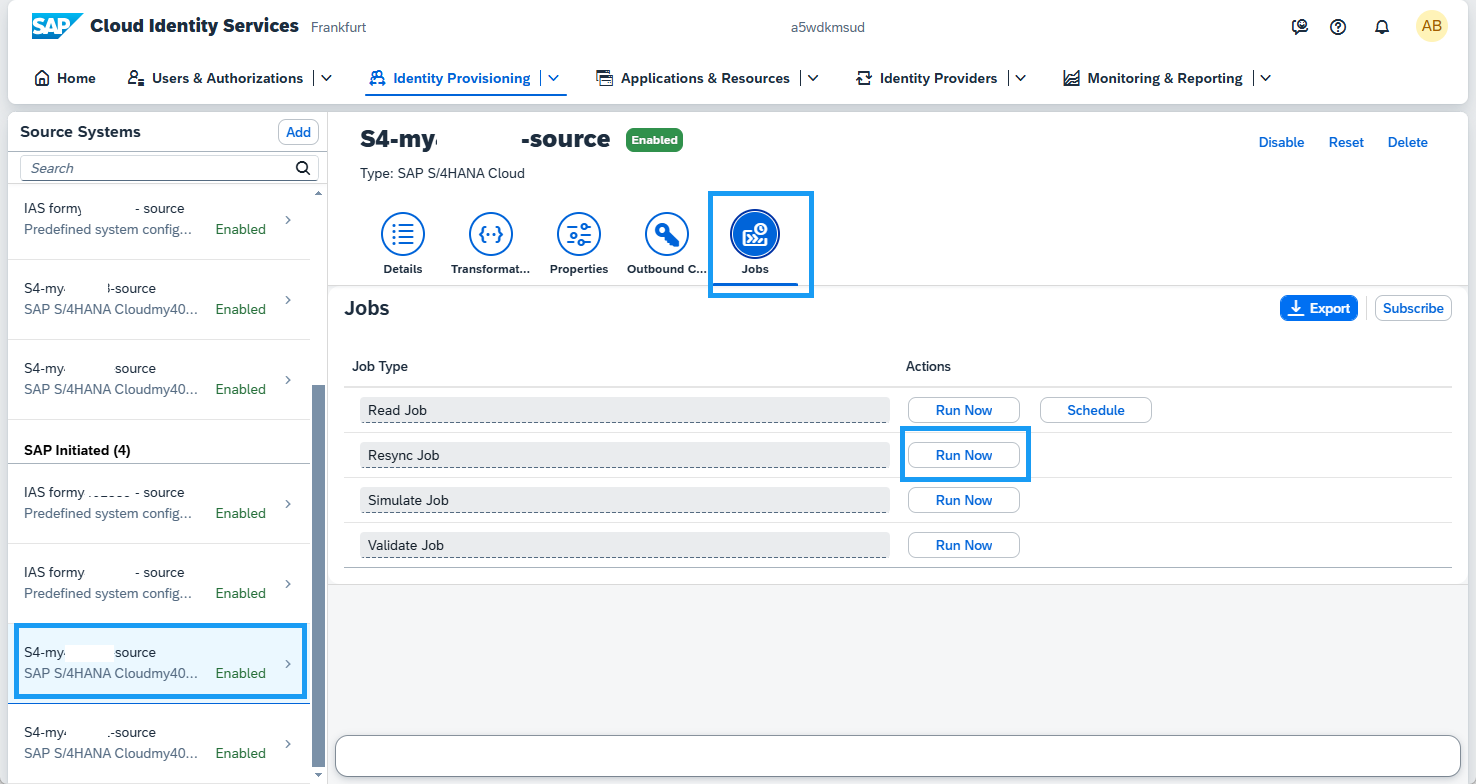This screenshot has width=1476, height=784.
Task: Open Identity Providers menu
Action: tap(927, 78)
